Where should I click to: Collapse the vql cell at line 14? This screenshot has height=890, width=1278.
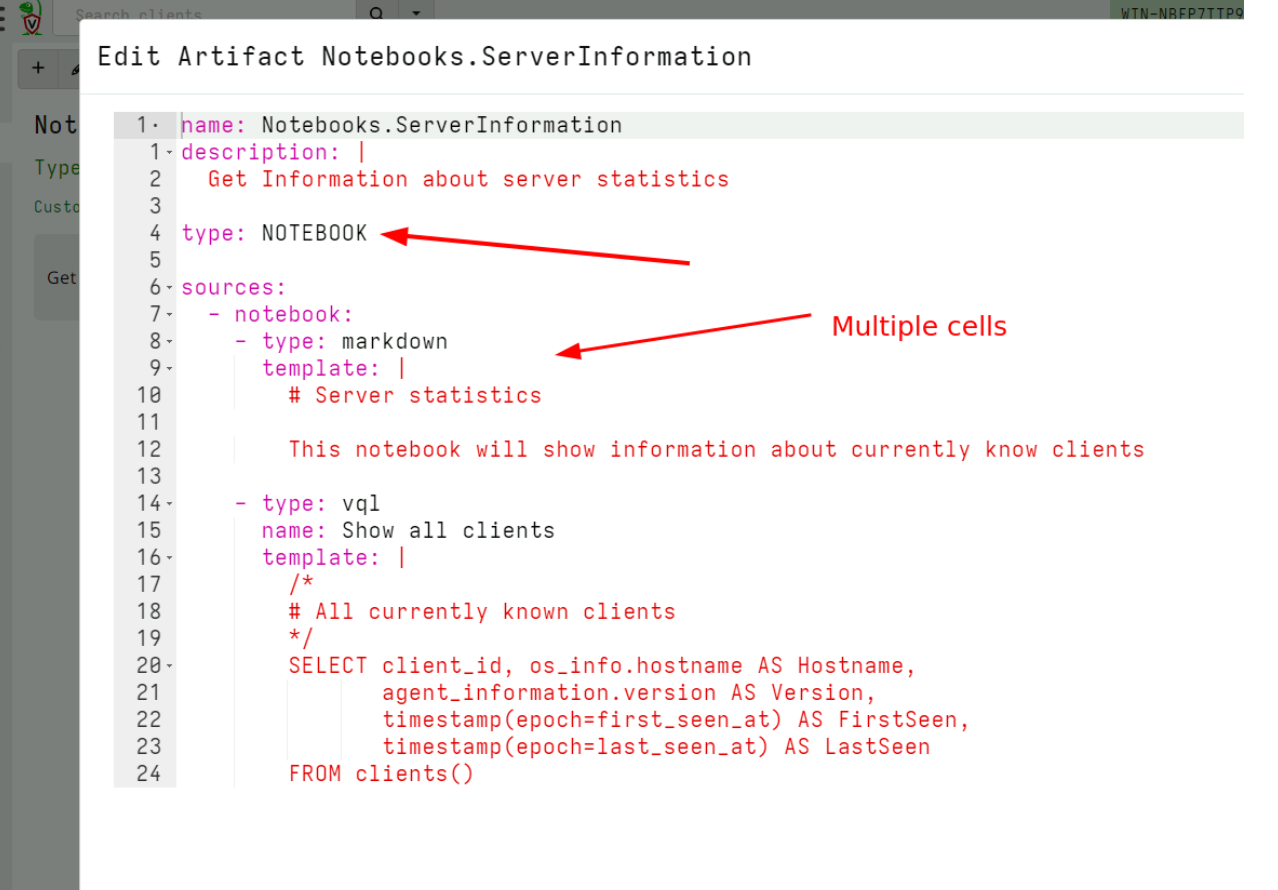click(x=168, y=503)
